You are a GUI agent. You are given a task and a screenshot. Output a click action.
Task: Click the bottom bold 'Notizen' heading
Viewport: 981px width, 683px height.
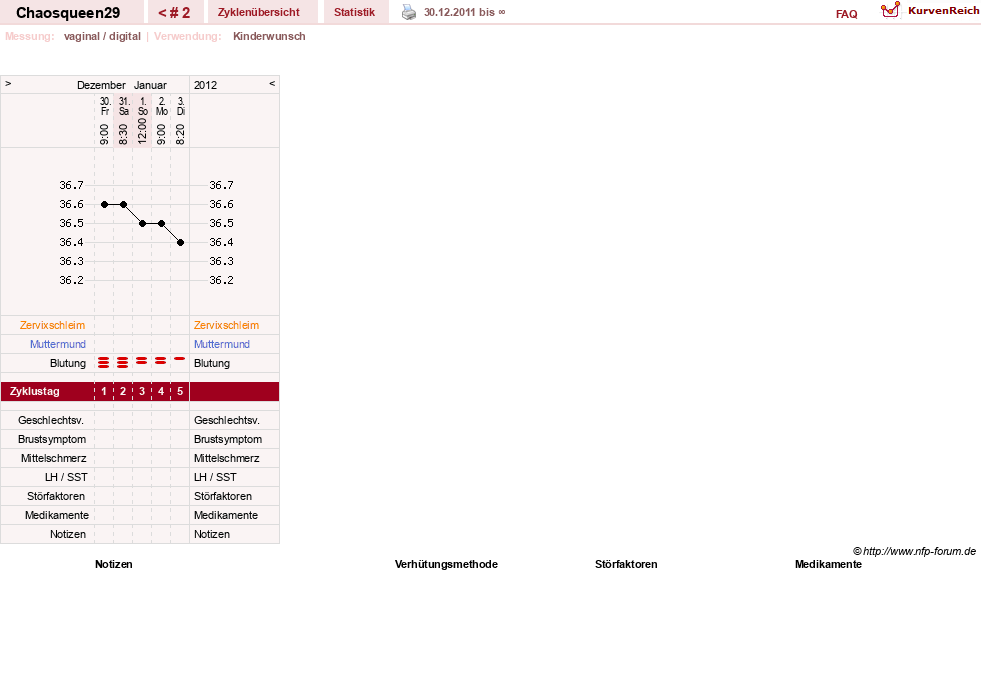point(113,564)
